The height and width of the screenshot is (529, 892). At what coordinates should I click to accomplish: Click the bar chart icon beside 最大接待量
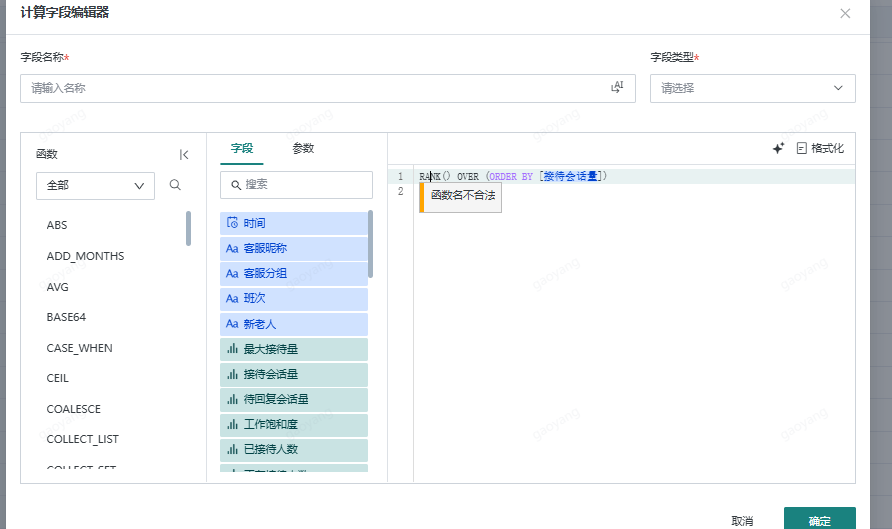(232, 349)
